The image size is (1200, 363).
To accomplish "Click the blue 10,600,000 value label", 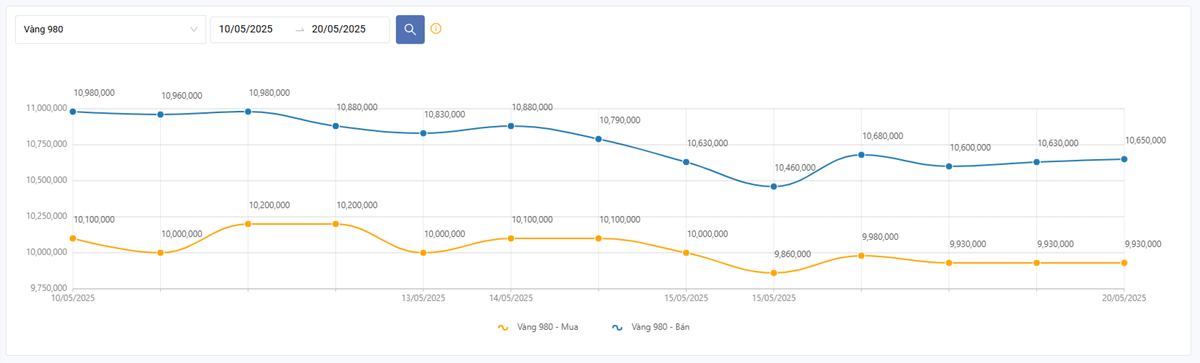I will 970,148.
